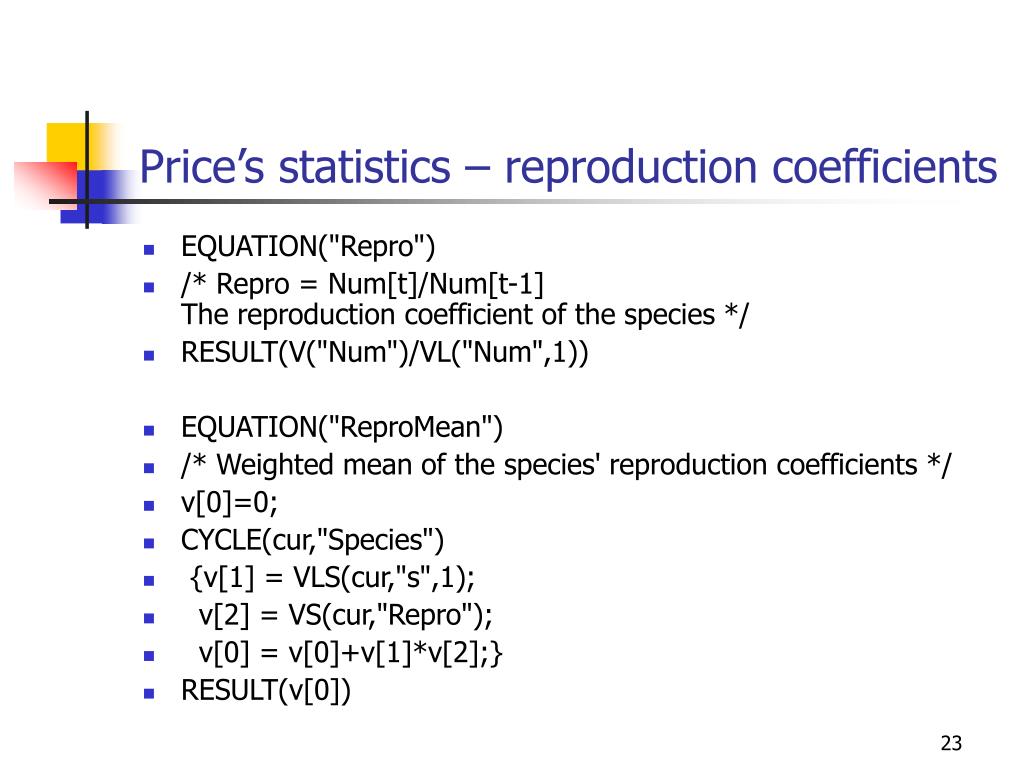Click the blue square in the logo
The height and width of the screenshot is (768, 1024).
[x=97, y=197]
